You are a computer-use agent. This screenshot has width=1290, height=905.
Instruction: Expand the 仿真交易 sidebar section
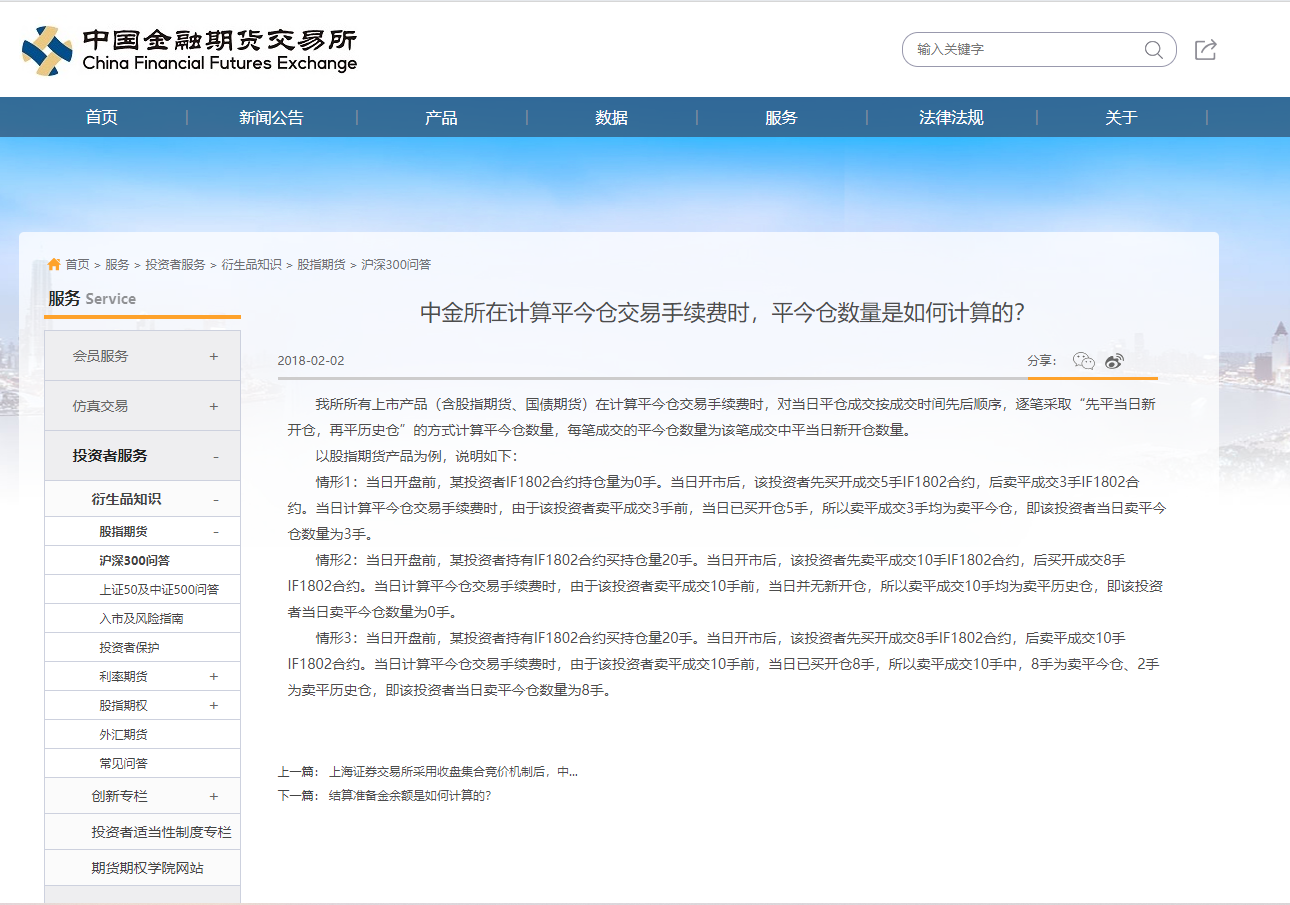pos(213,406)
